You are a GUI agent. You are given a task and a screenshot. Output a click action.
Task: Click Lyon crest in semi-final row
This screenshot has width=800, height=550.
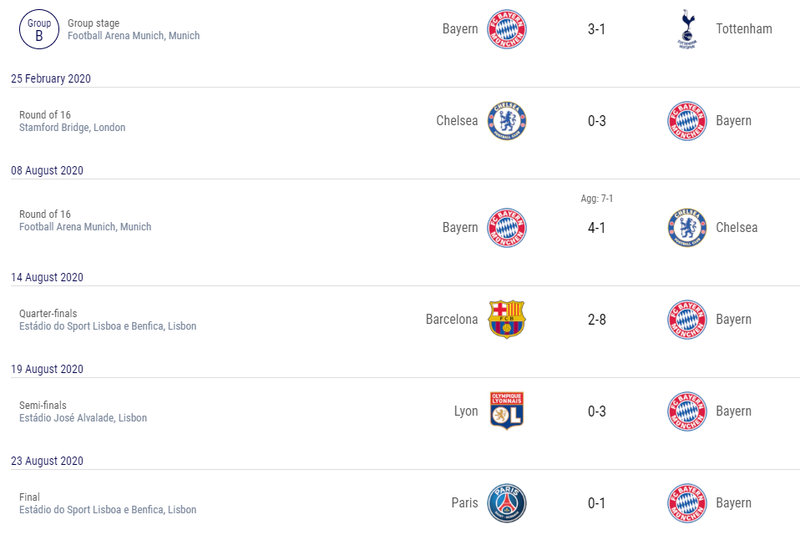pos(507,411)
